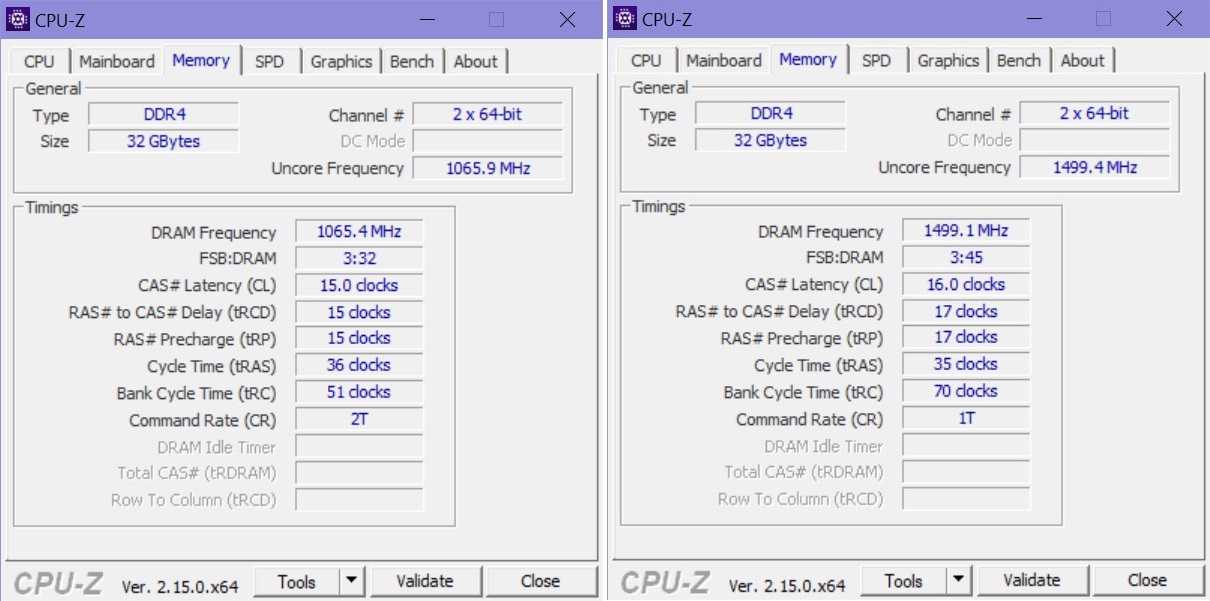Switch to SPD tab in left window

(269, 61)
